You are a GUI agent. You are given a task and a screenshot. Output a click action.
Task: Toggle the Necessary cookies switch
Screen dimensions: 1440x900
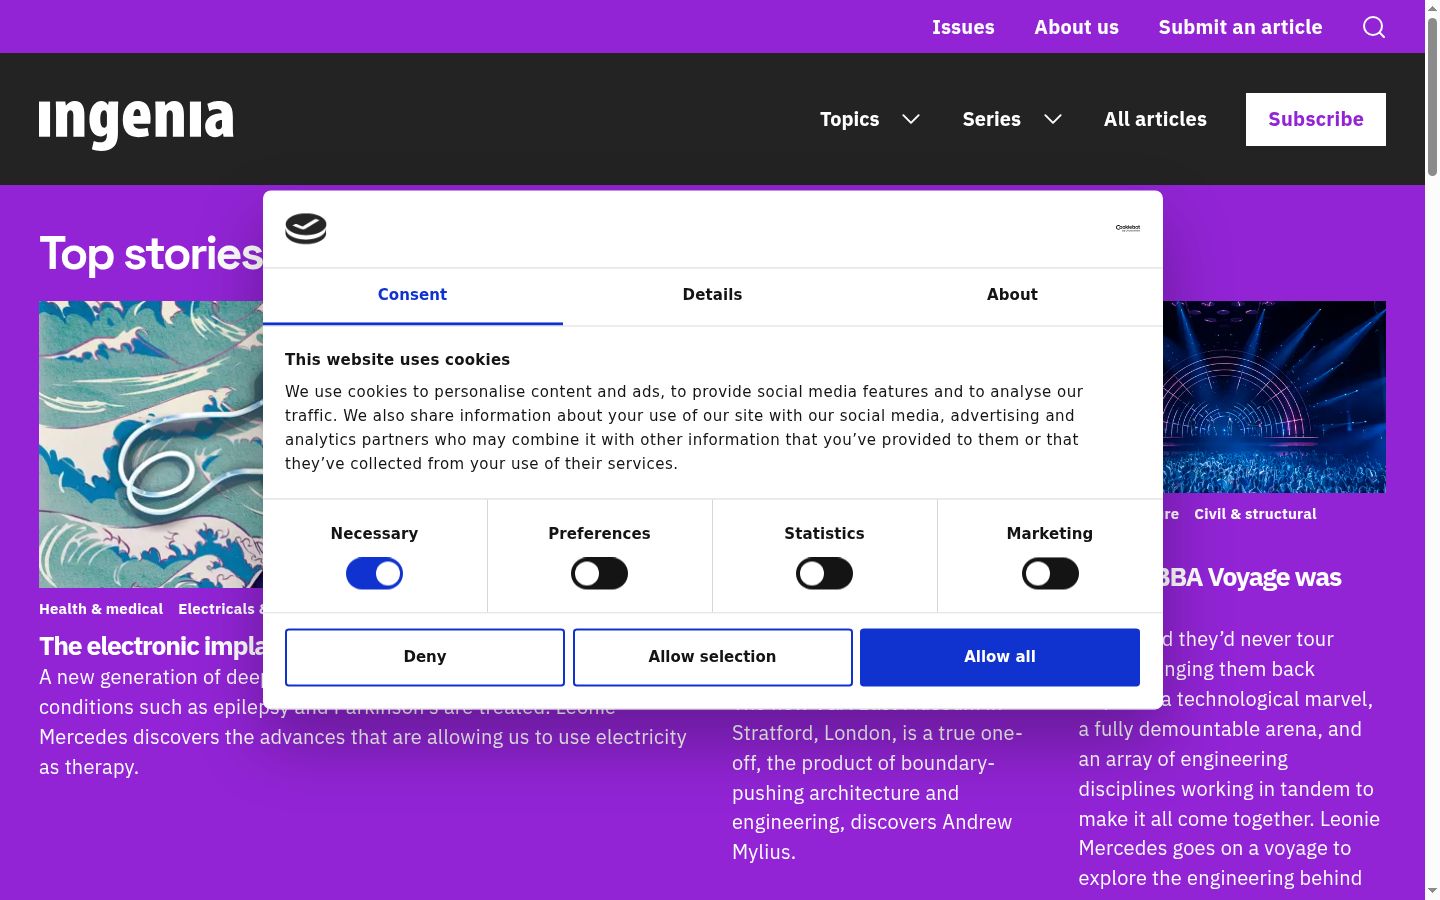(374, 574)
